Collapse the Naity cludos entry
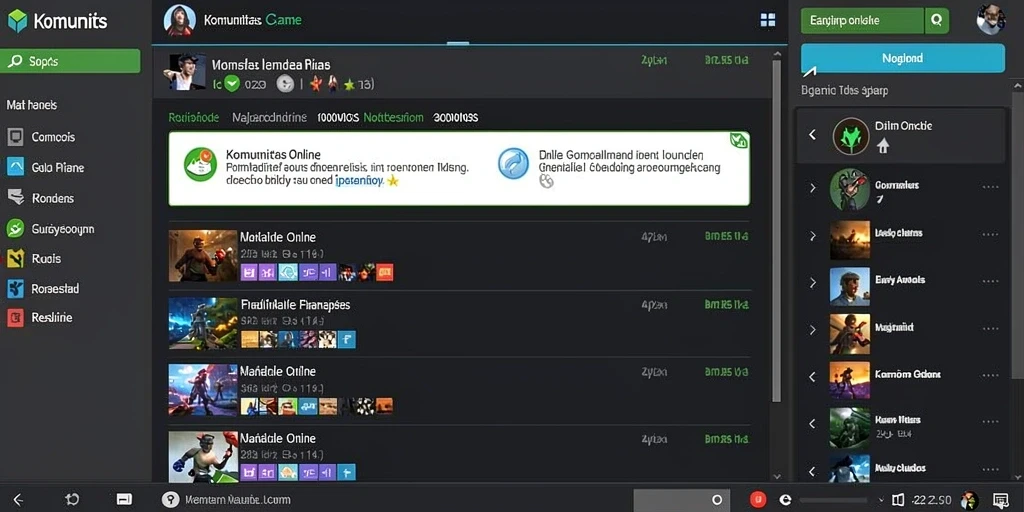The width and height of the screenshot is (1024, 512). (x=812, y=471)
